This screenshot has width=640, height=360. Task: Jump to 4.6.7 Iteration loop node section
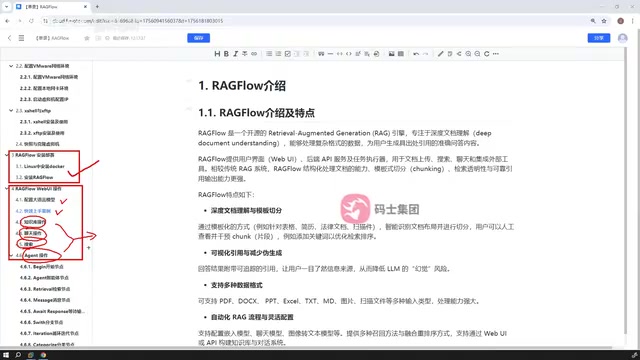49,333
